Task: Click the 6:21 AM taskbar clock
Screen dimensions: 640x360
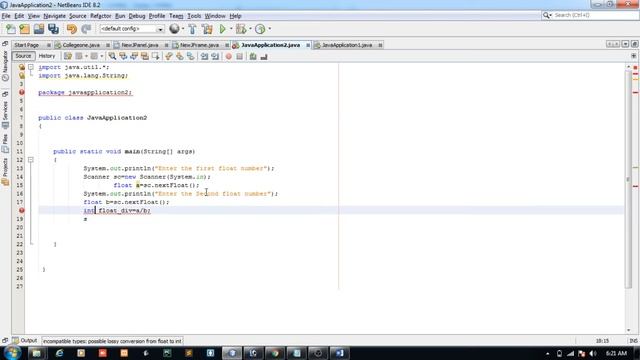Action: (616, 353)
